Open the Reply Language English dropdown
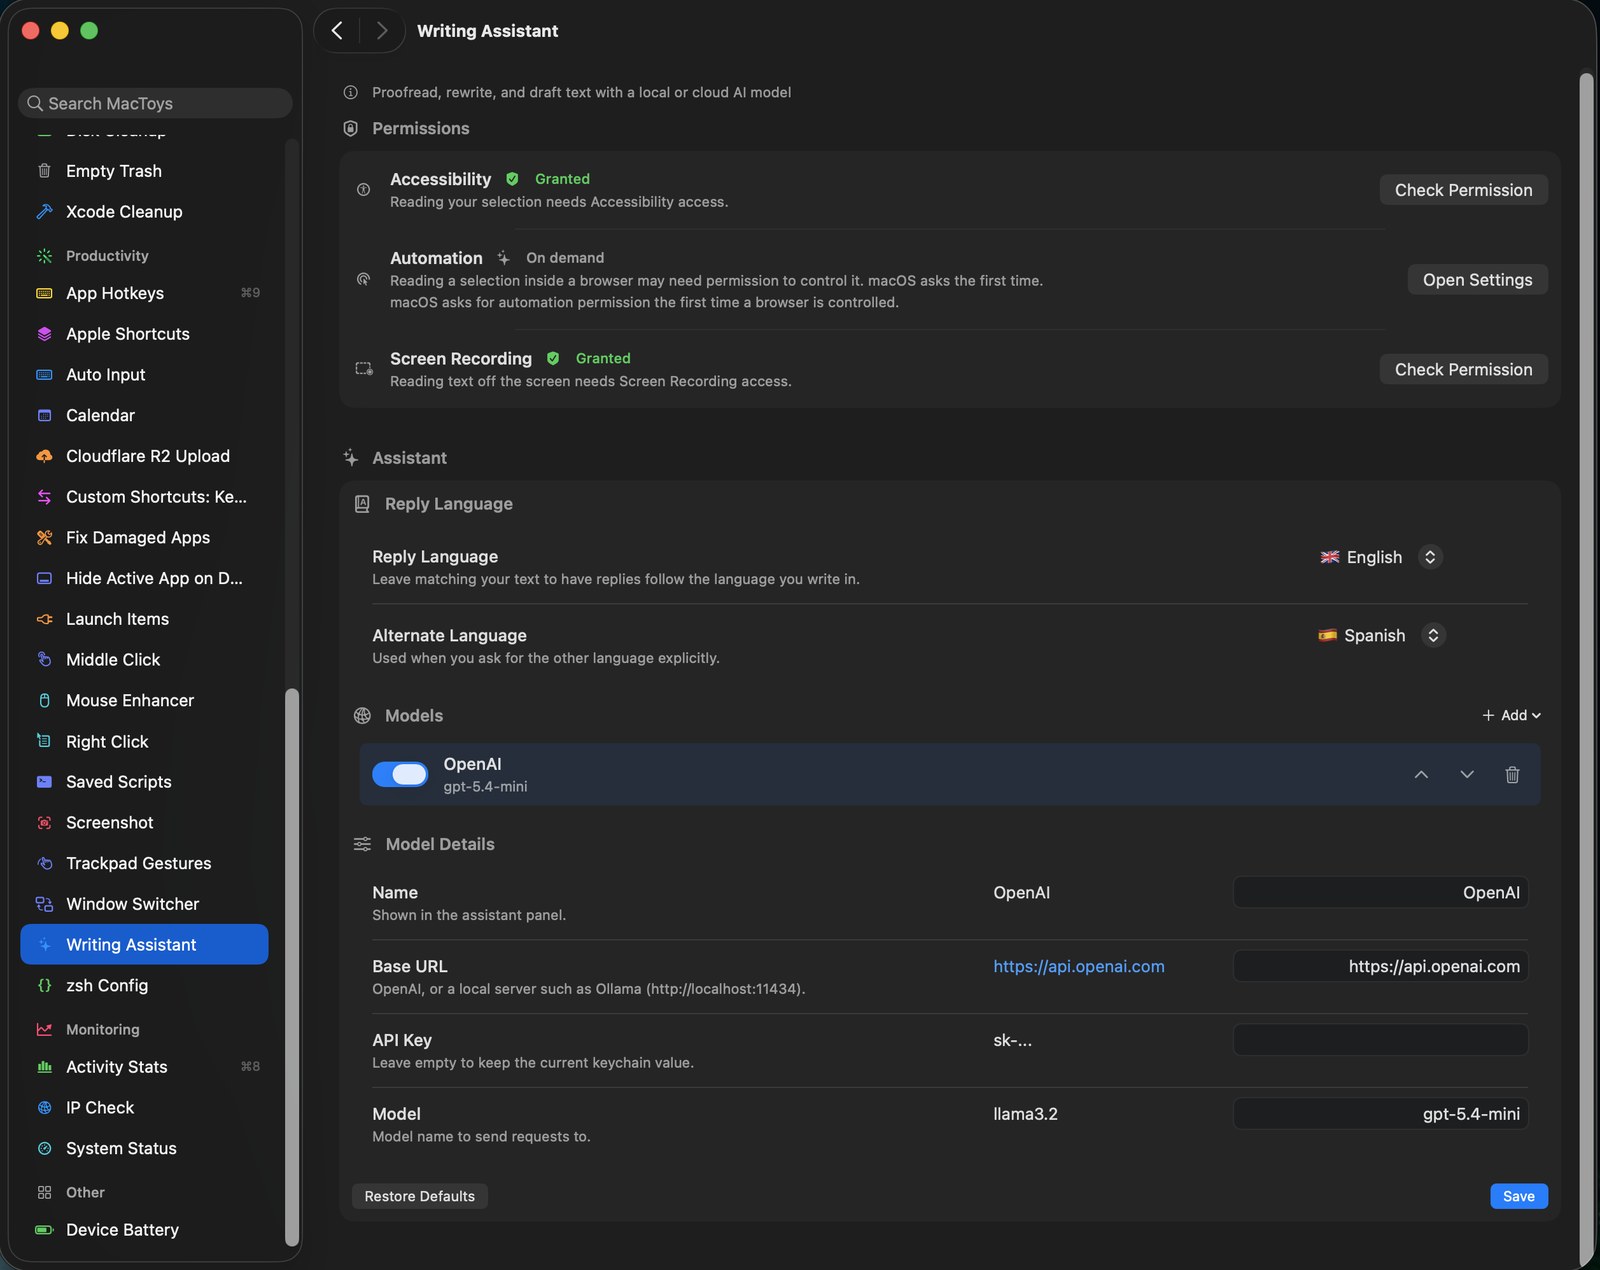1600x1270 pixels. tap(1380, 557)
